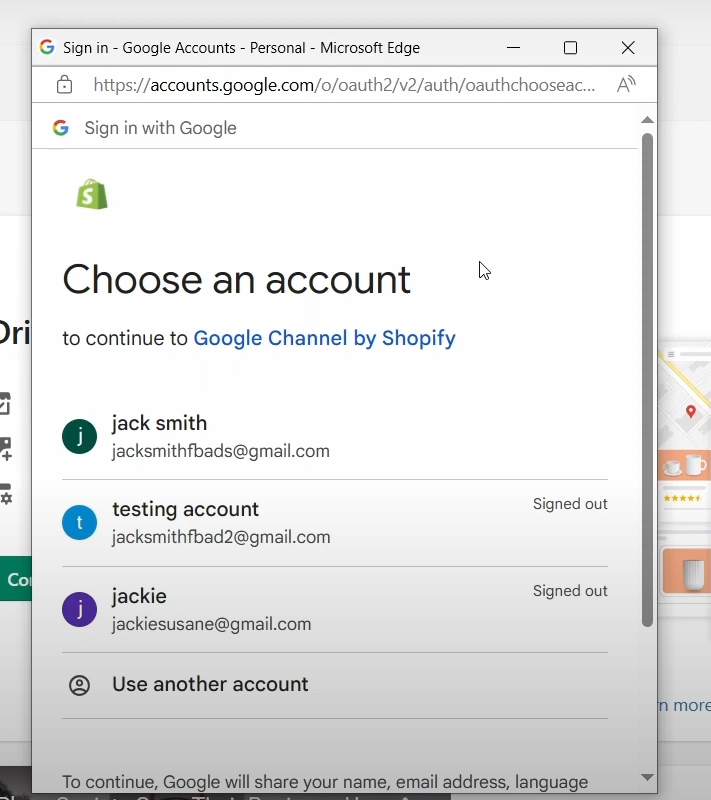Minimize the Google sign-in window
Image resolution: width=711 pixels, height=800 pixels.
[x=513, y=48]
